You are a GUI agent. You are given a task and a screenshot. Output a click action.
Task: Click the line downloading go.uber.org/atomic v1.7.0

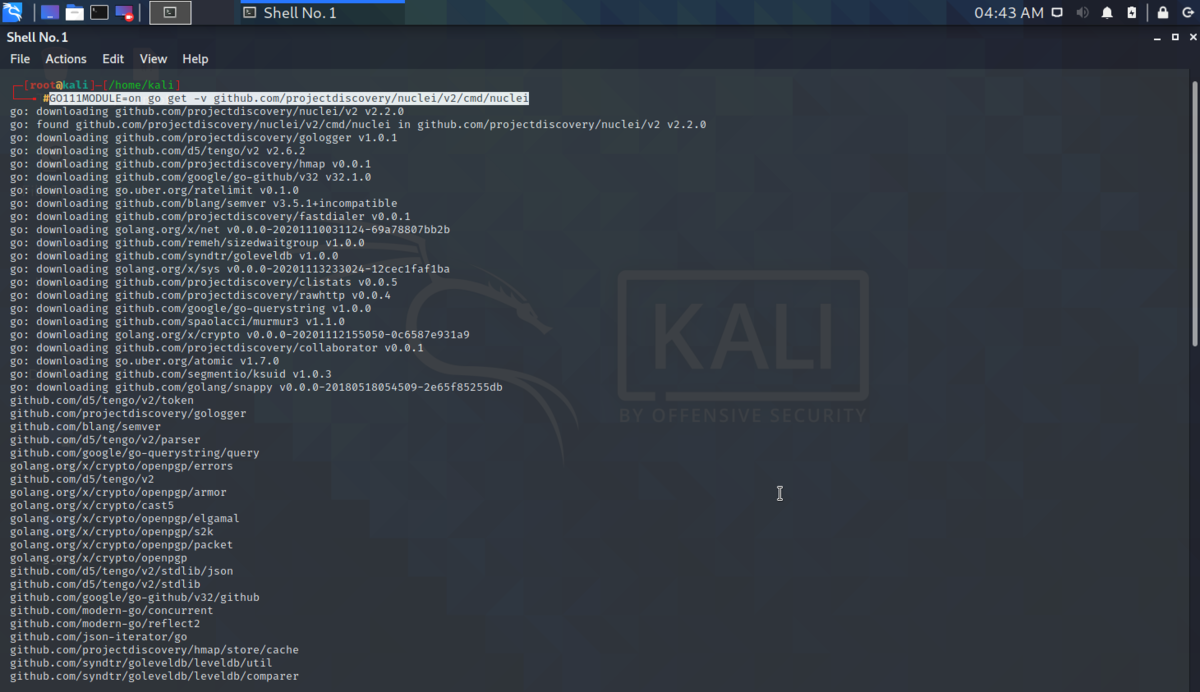(145, 361)
